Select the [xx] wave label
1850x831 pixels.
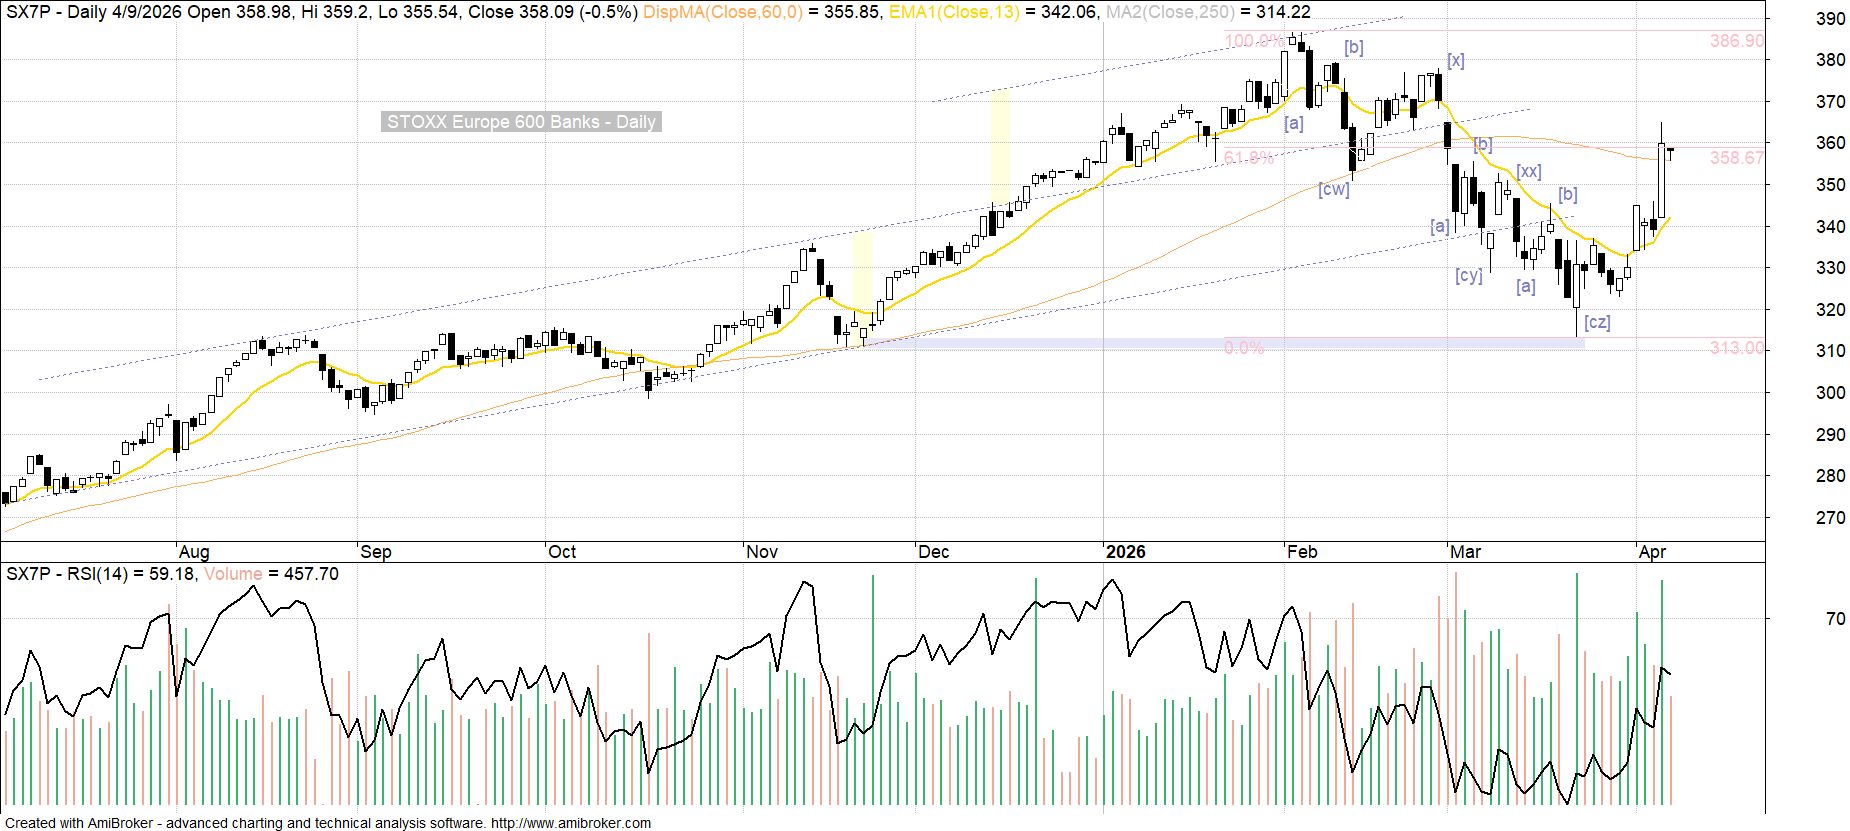pyautogui.click(x=1528, y=171)
